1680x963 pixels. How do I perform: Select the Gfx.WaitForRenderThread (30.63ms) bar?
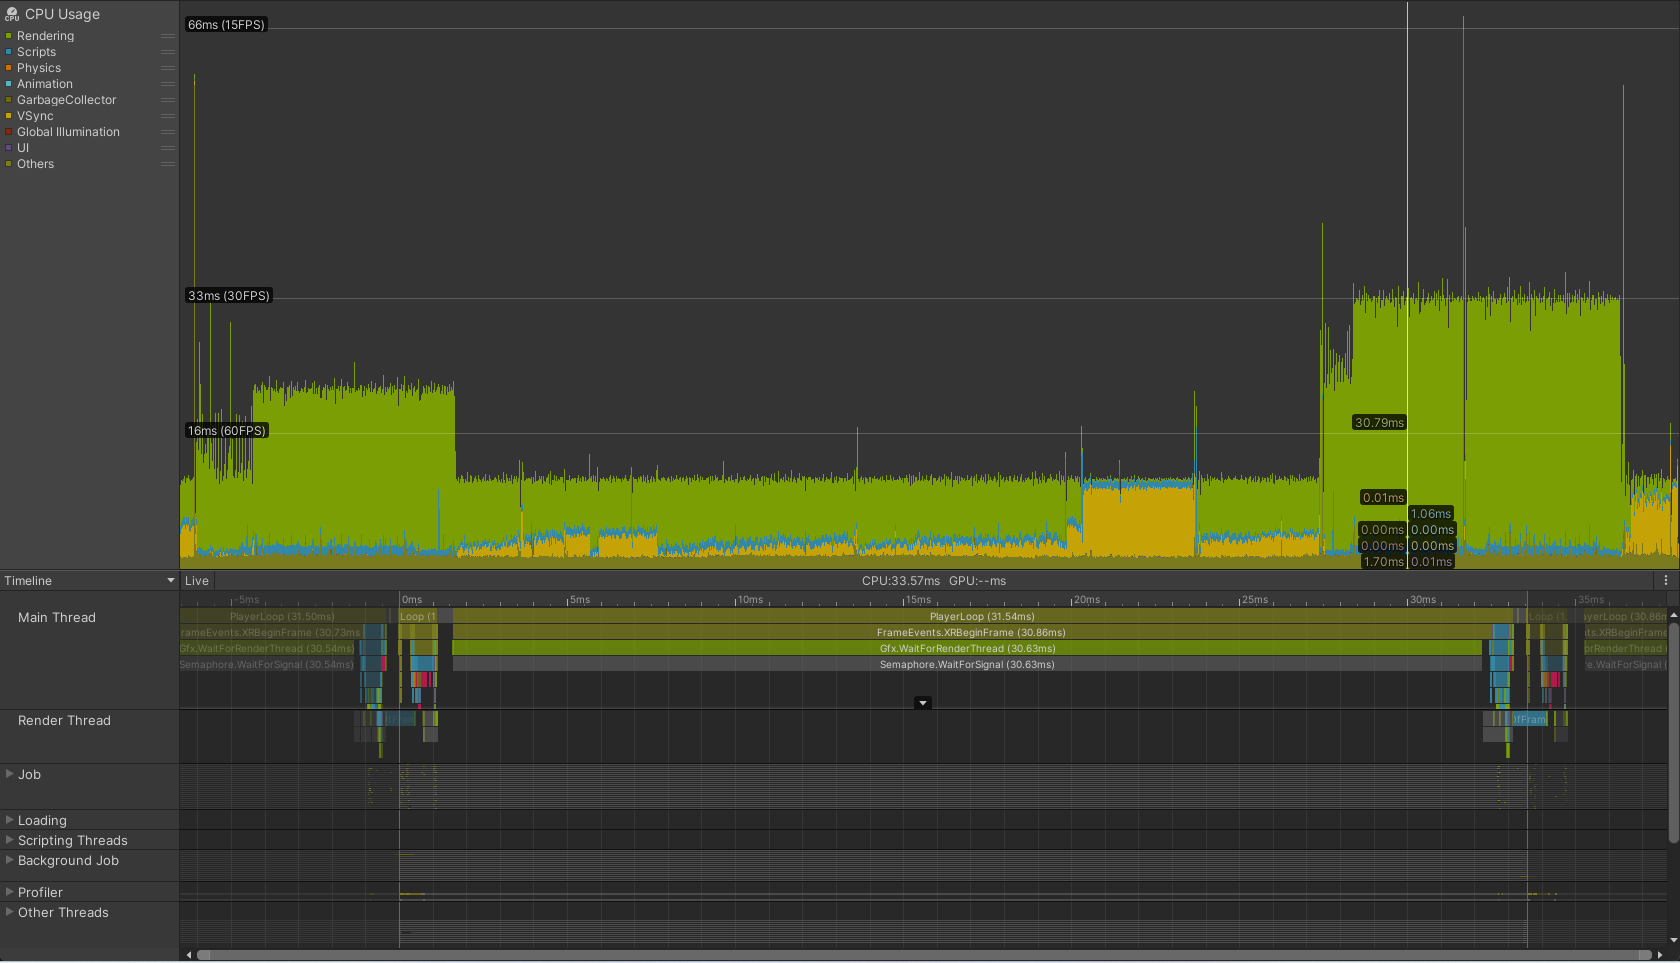[967, 649]
